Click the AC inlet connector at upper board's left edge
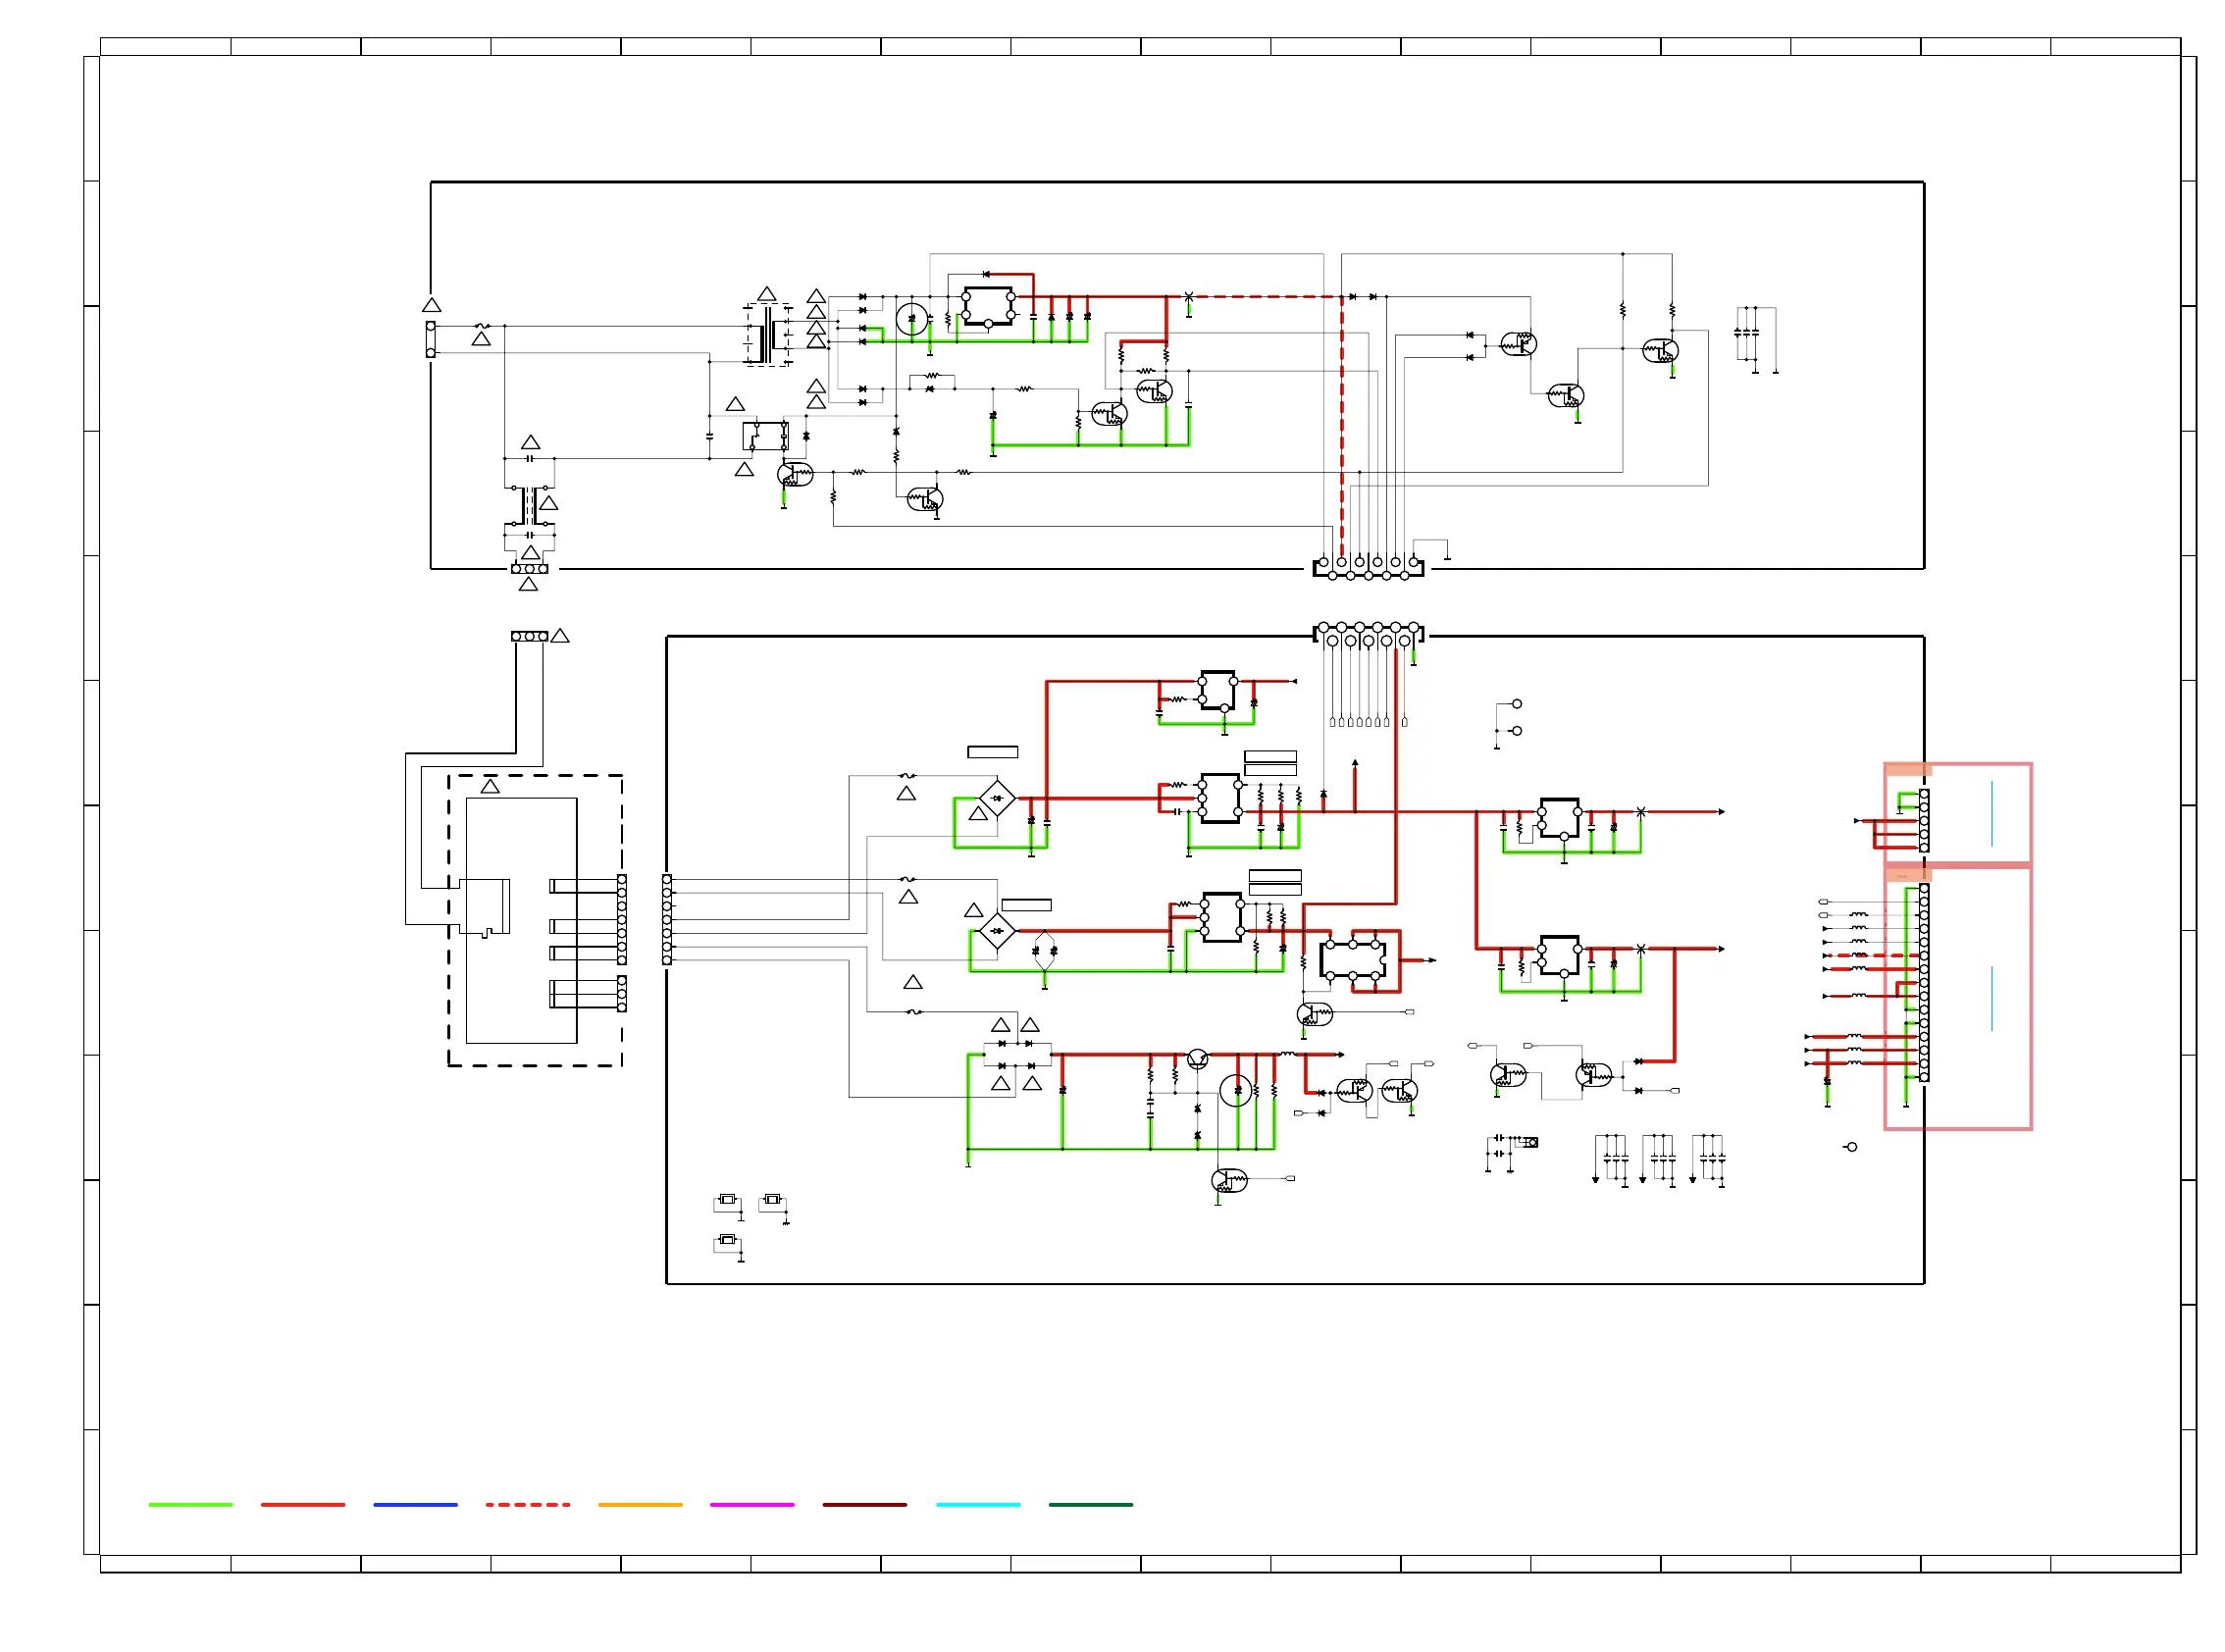 [431, 339]
